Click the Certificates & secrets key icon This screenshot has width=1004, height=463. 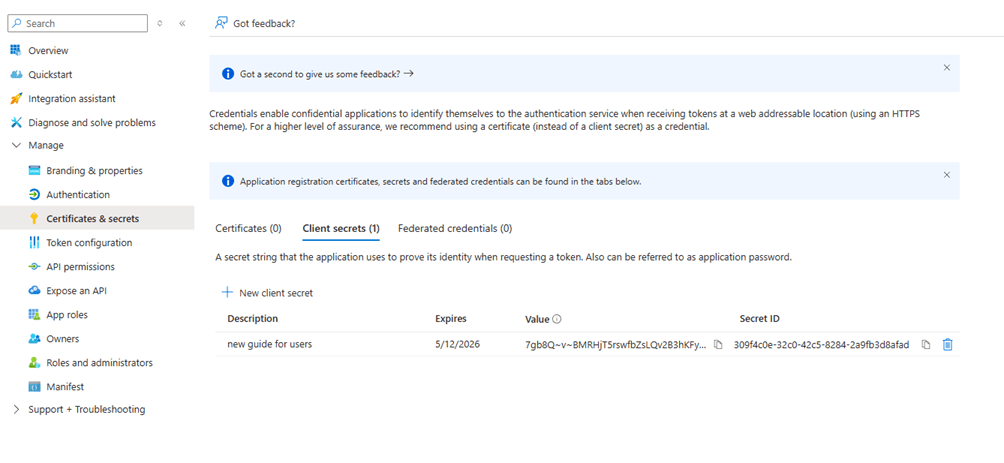coord(35,219)
